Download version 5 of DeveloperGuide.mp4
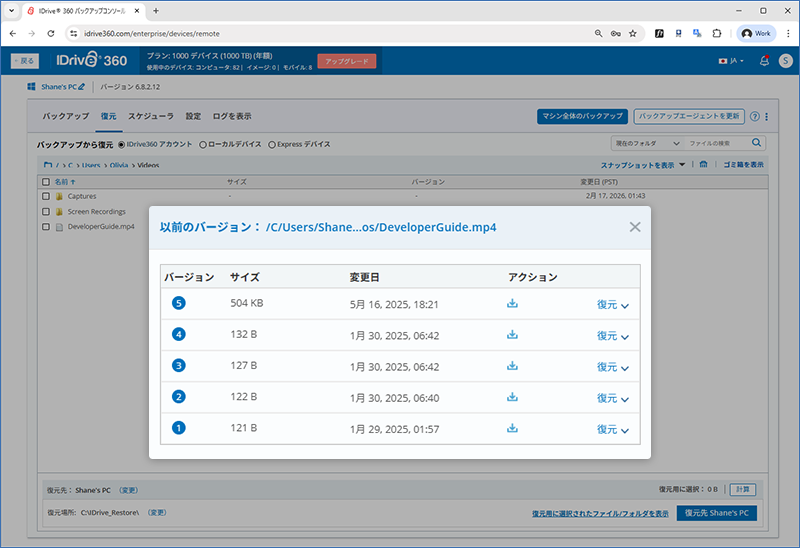The image size is (800, 548). tap(512, 304)
